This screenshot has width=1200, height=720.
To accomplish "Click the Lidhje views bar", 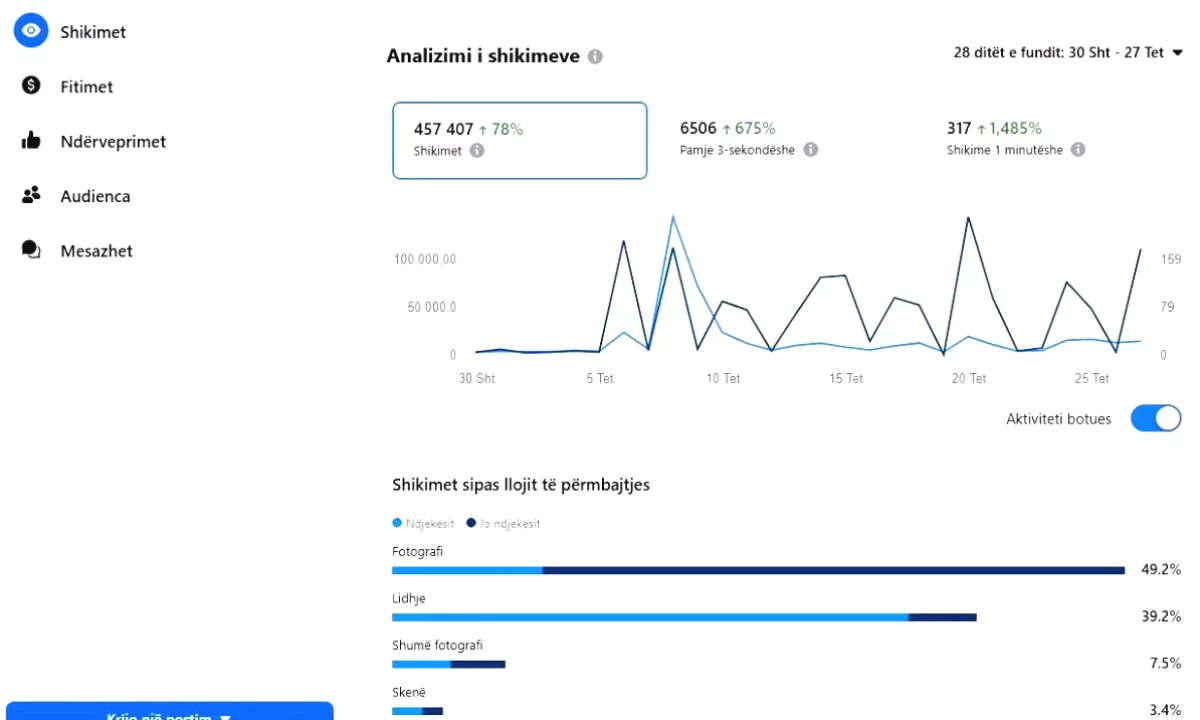I will click(x=684, y=617).
